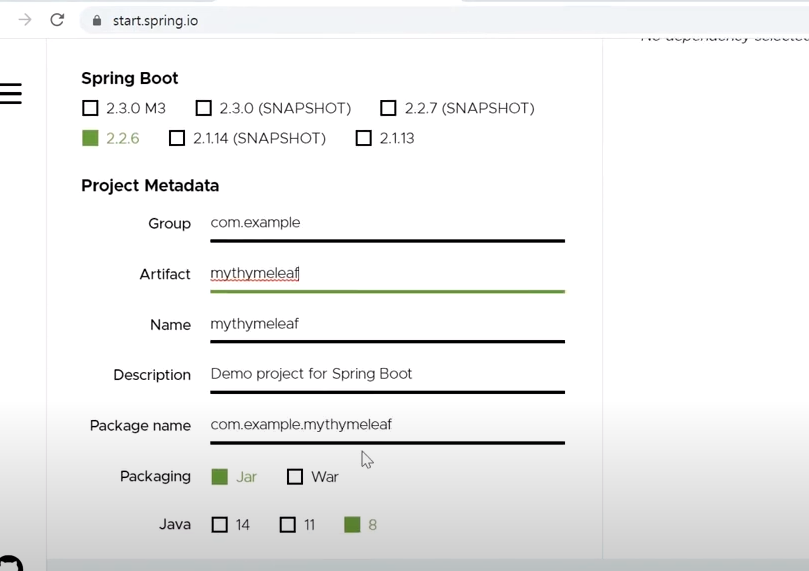Select Spring Boot 2.1.14 (SNAPSHOT)

248,138
